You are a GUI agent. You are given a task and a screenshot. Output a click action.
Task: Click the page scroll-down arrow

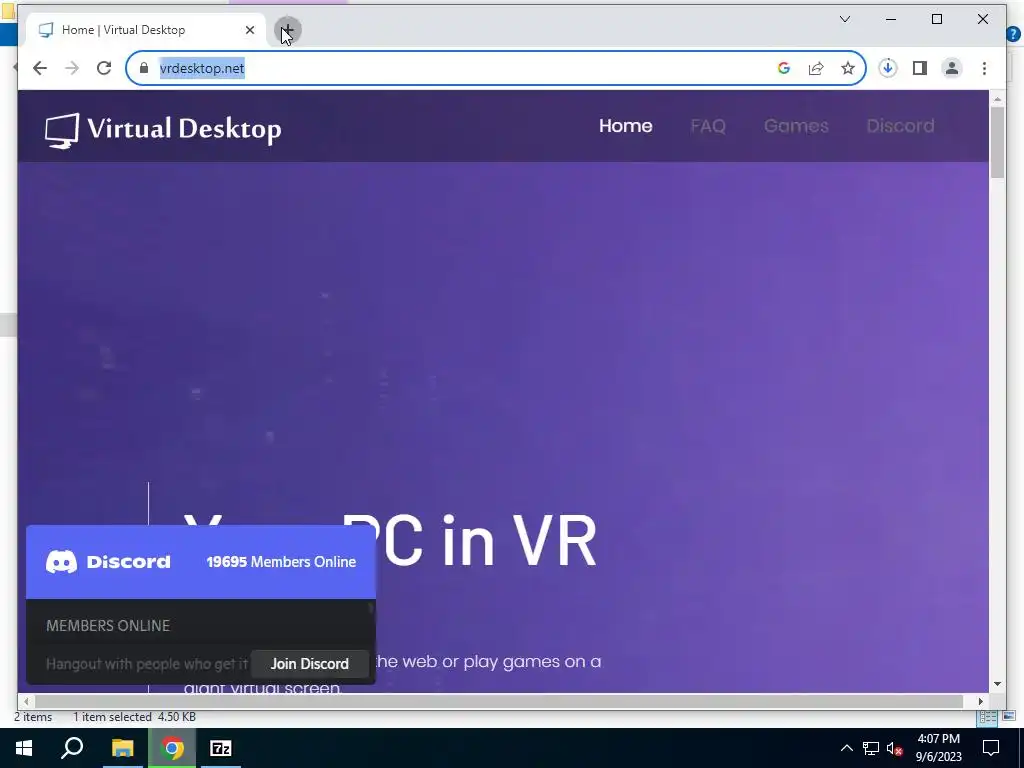point(997,684)
